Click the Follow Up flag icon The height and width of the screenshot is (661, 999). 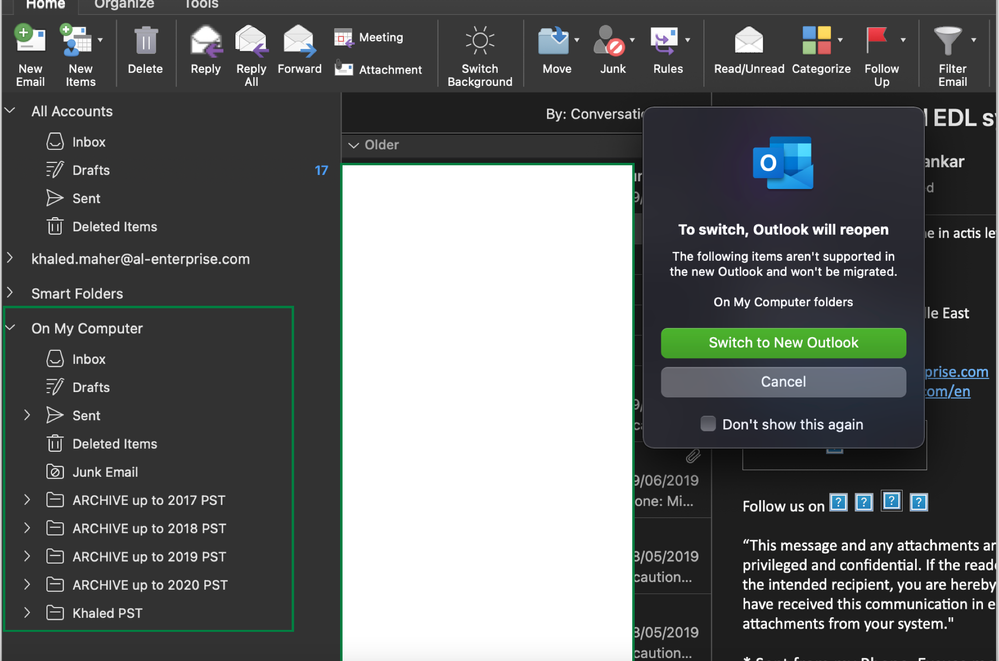[877, 40]
